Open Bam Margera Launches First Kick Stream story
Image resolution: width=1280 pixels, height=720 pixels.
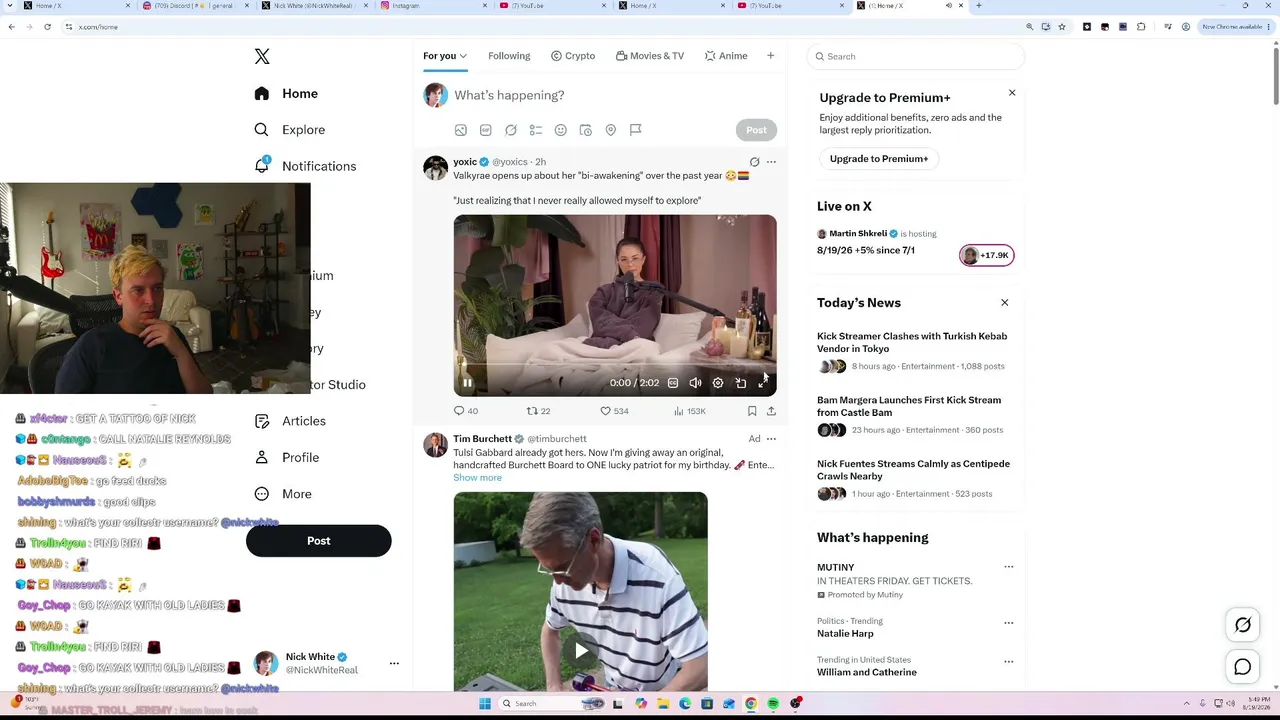pos(909,406)
